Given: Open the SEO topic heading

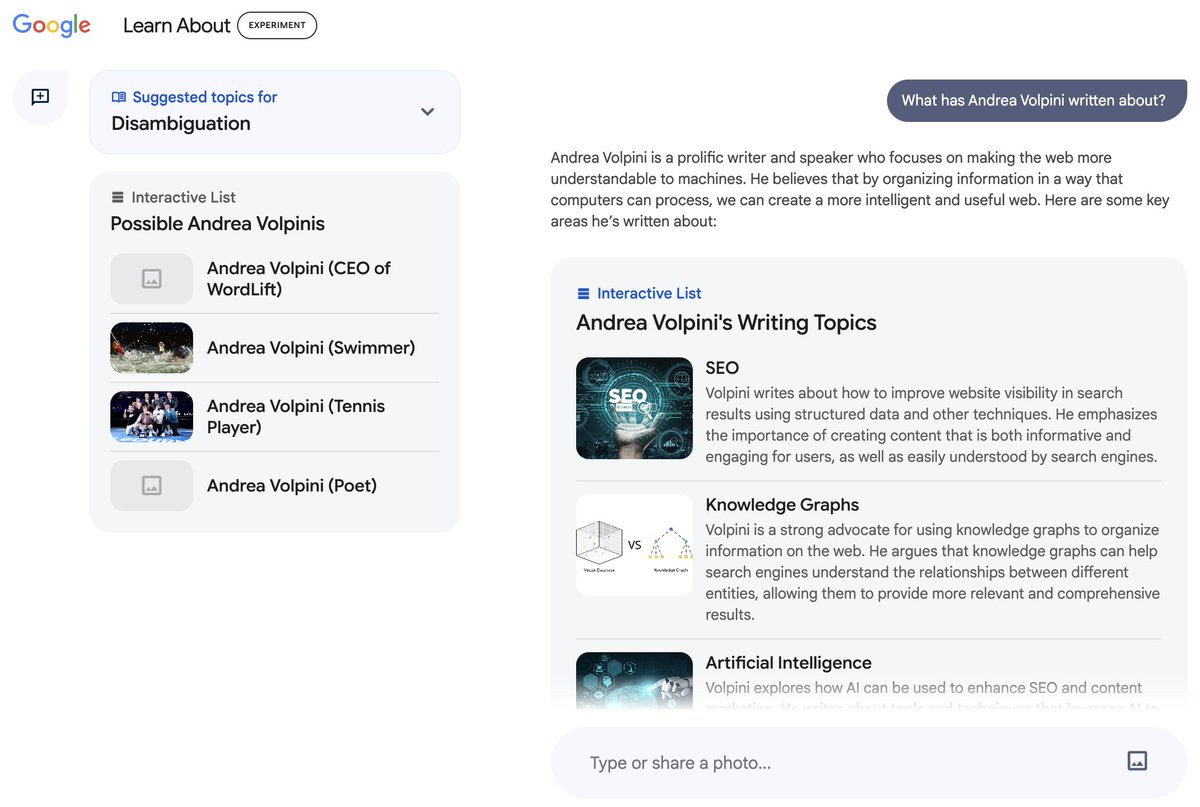Looking at the screenshot, I should (722, 368).
